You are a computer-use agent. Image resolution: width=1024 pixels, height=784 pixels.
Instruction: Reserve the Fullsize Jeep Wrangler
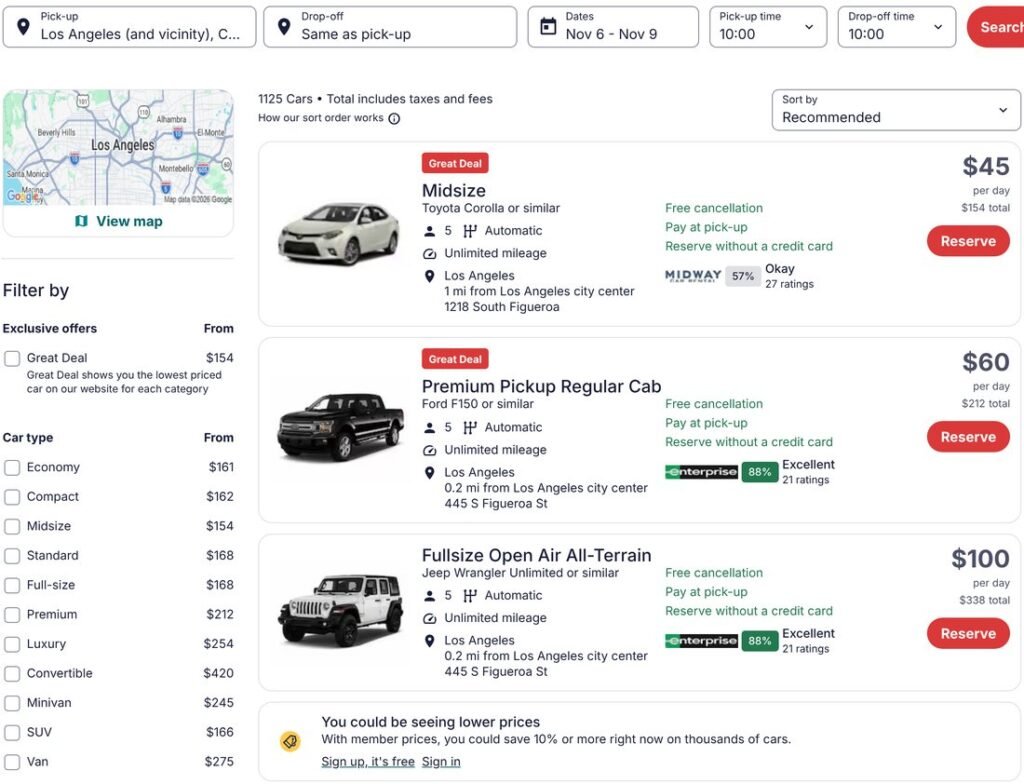[x=968, y=633]
